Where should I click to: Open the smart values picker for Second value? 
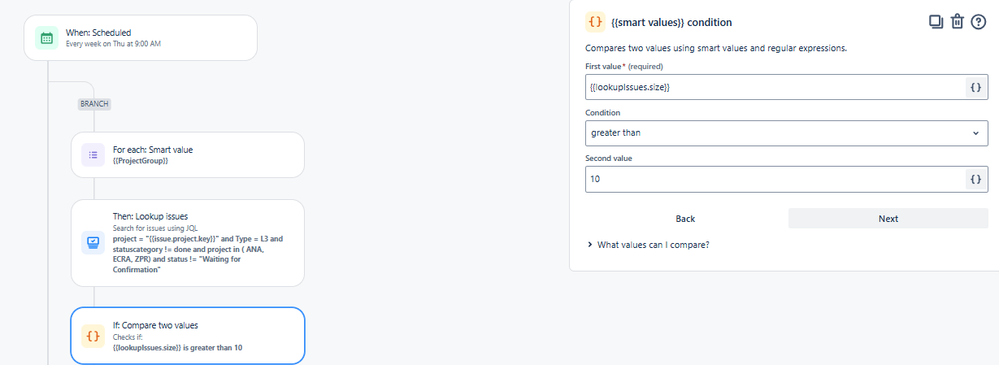[975, 180]
